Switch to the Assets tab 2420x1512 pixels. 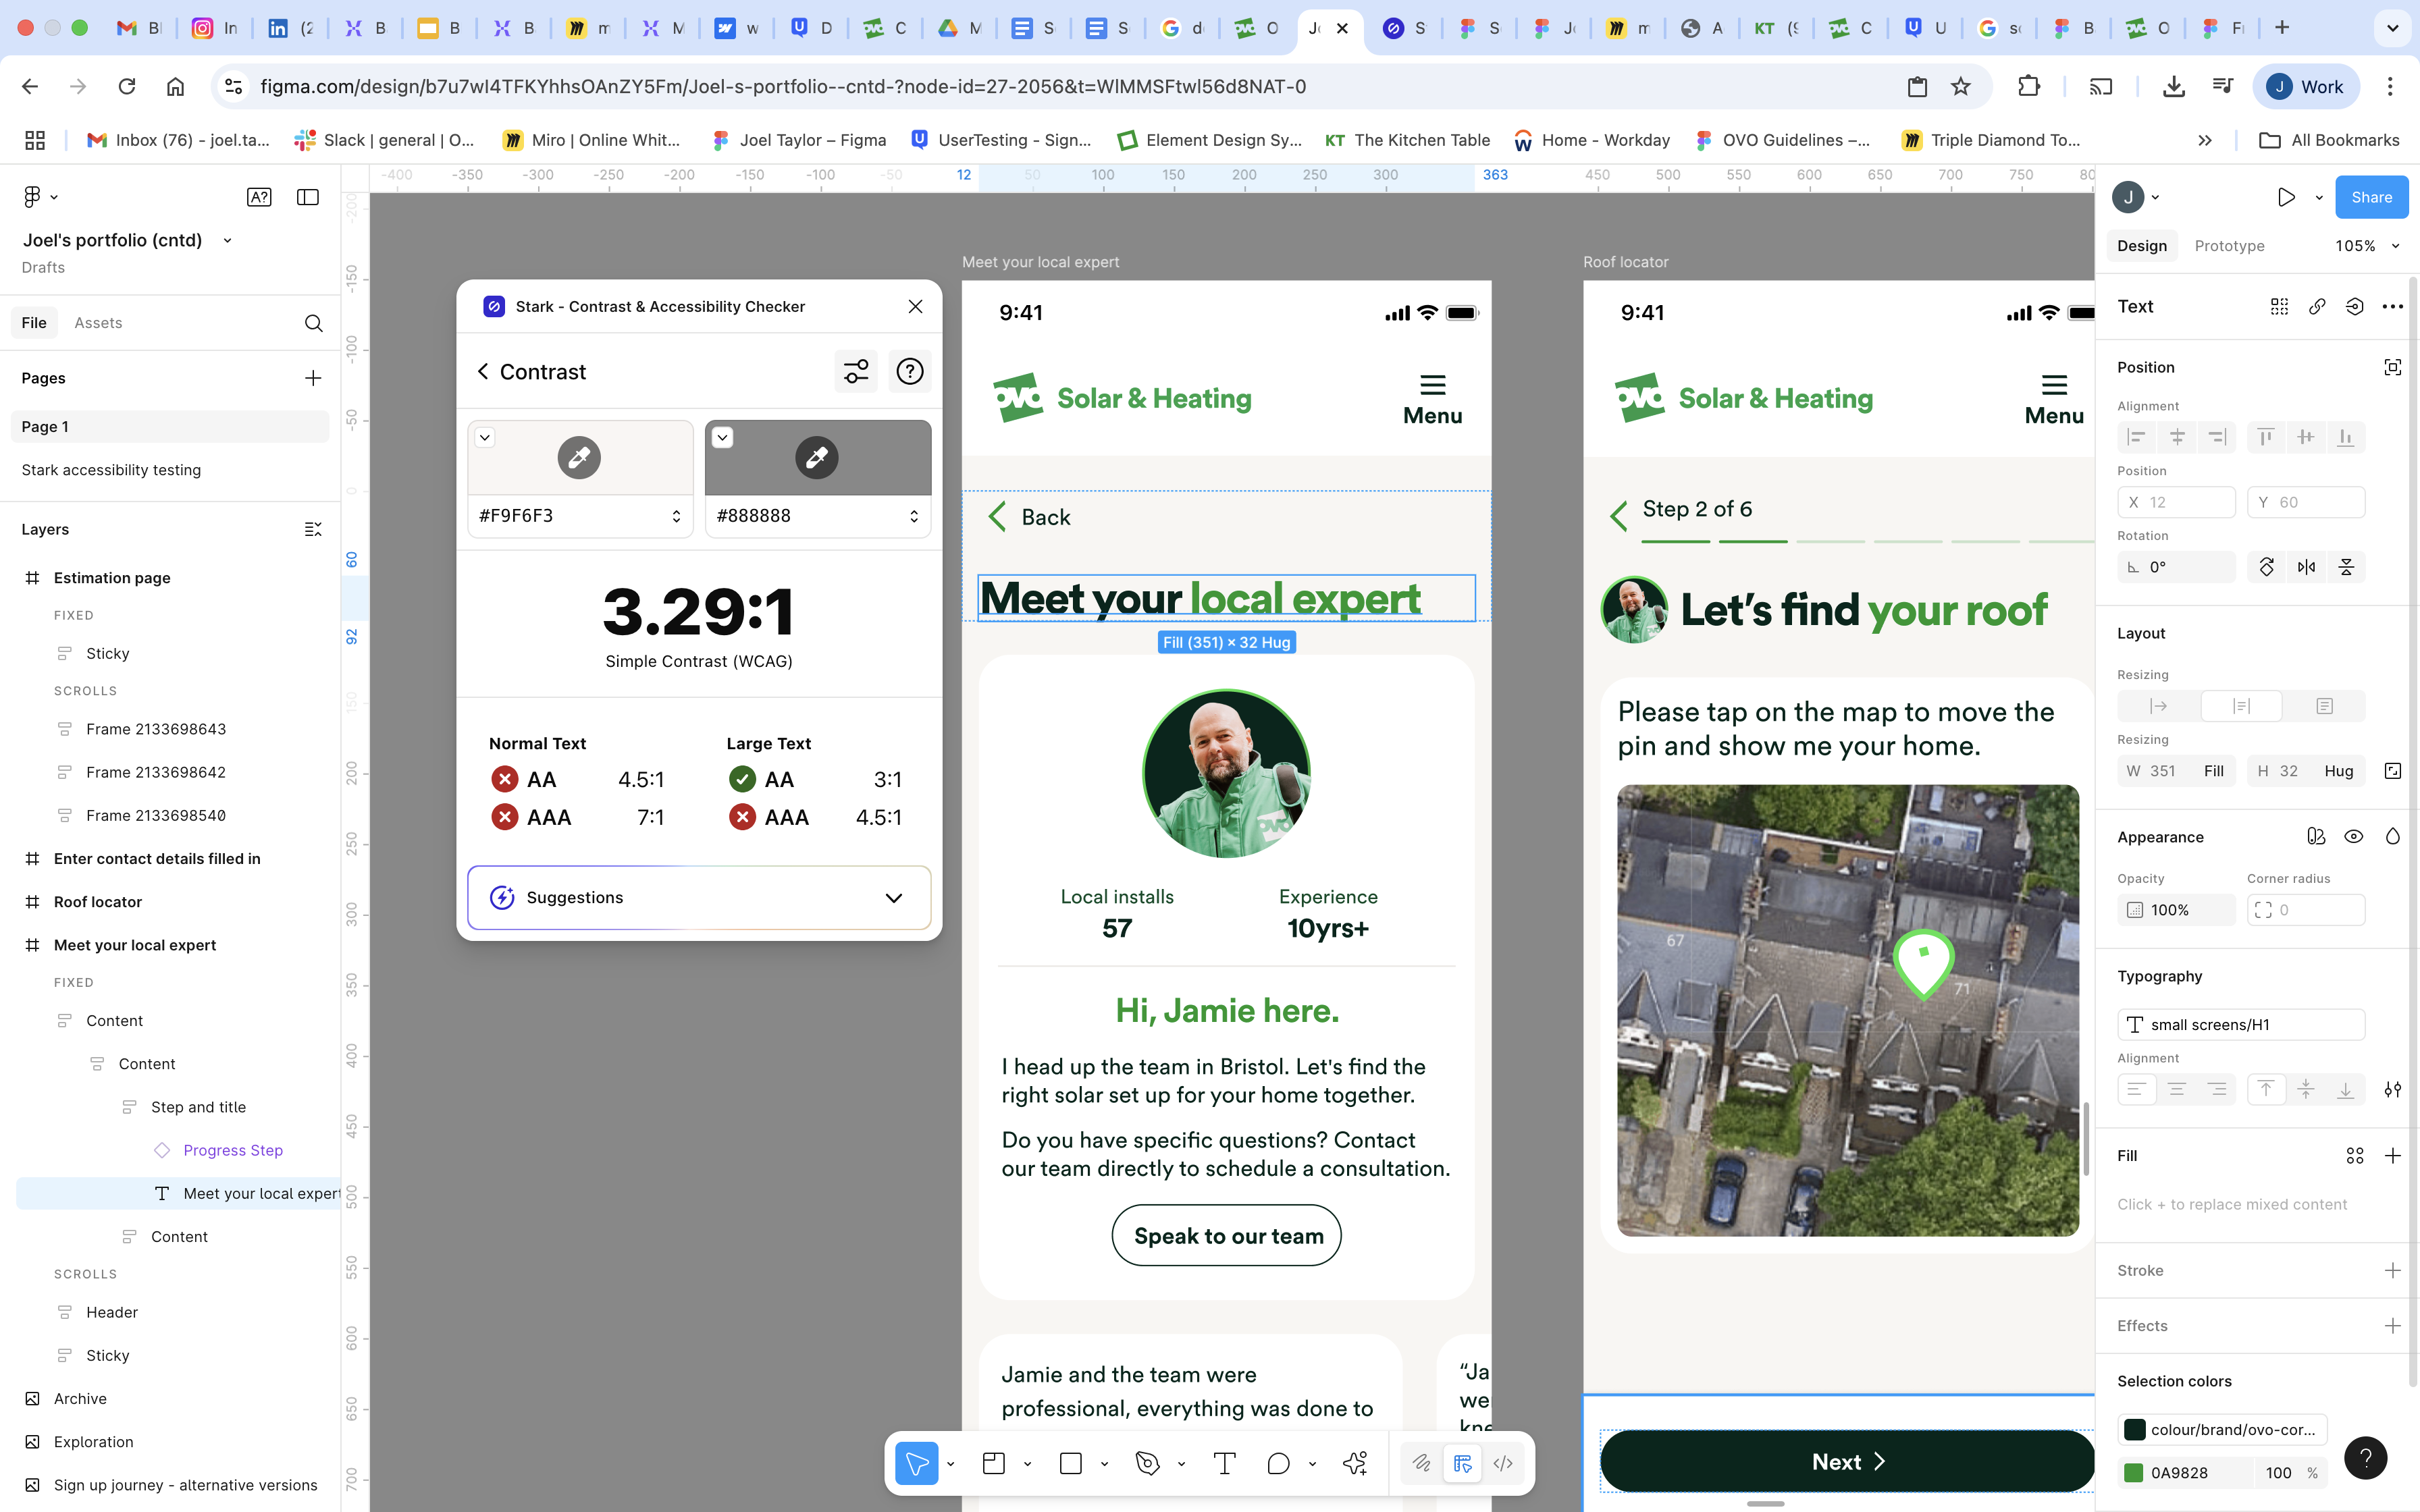(x=98, y=322)
